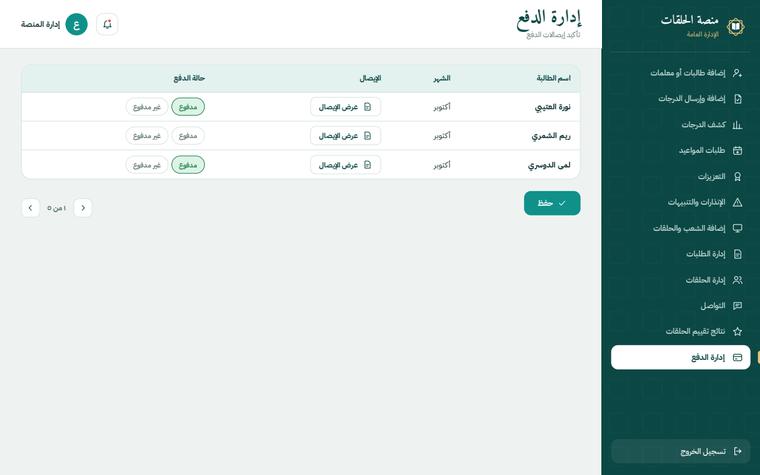Click the user avatar circle with letter ع

[x=77, y=24]
